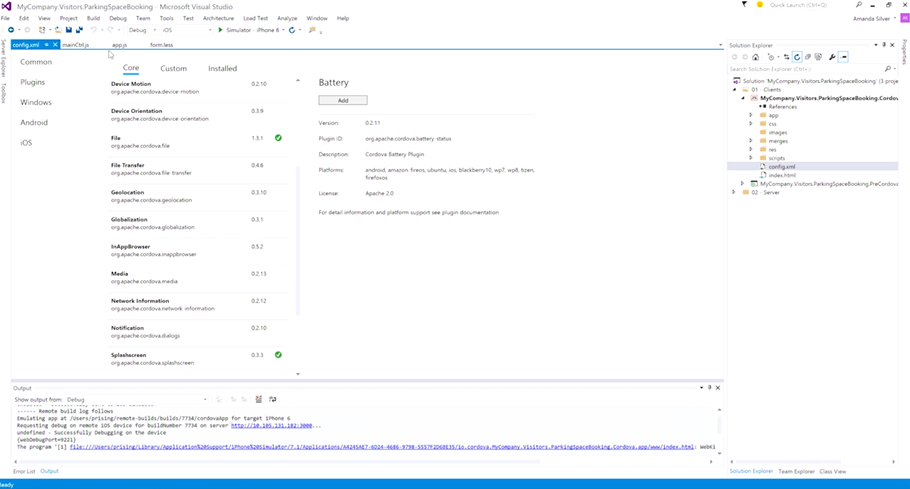The height and width of the screenshot is (489, 910).
Task: Click the Search Solution Explorer input field
Action: click(x=806, y=69)
